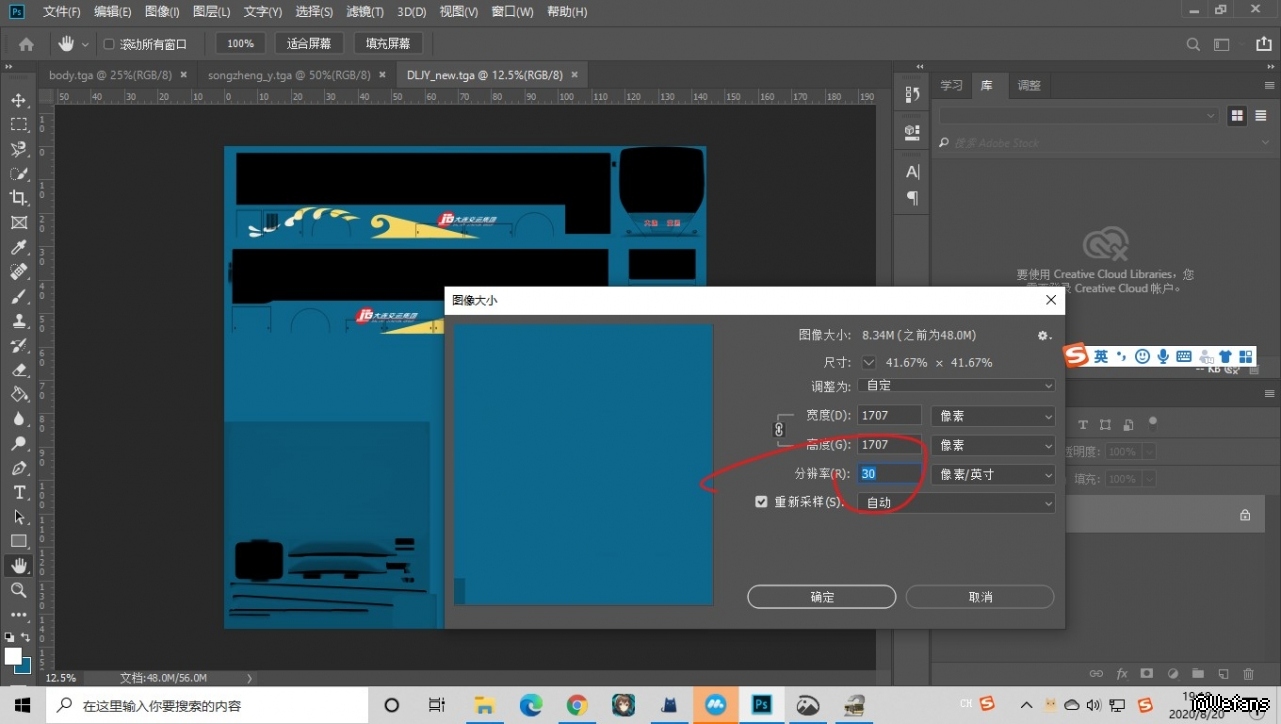This screenshot has height=724, width=1281.
Task: Click the Image Size settings gear icon
Action: point(1043,336)
